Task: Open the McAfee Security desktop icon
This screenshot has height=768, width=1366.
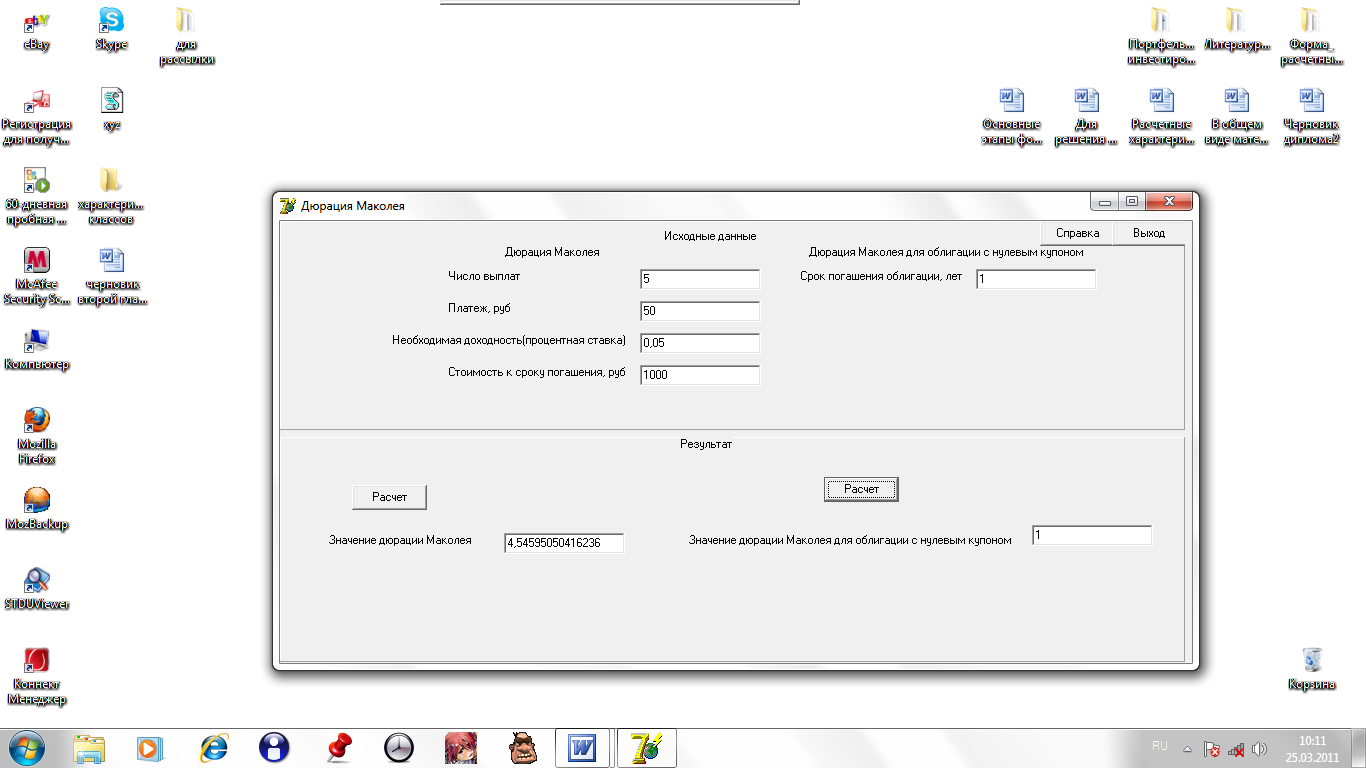Action: 37,275
